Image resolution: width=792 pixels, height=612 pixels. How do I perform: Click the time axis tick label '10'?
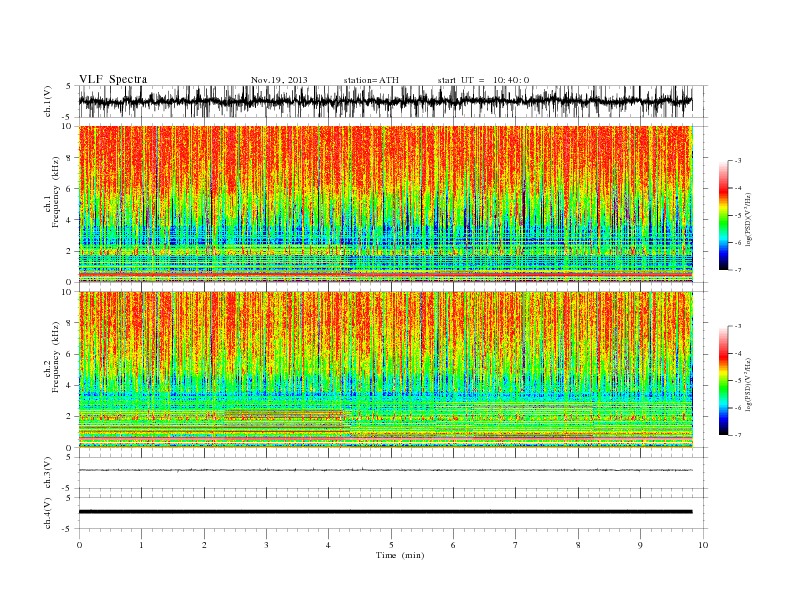point(703,545)
